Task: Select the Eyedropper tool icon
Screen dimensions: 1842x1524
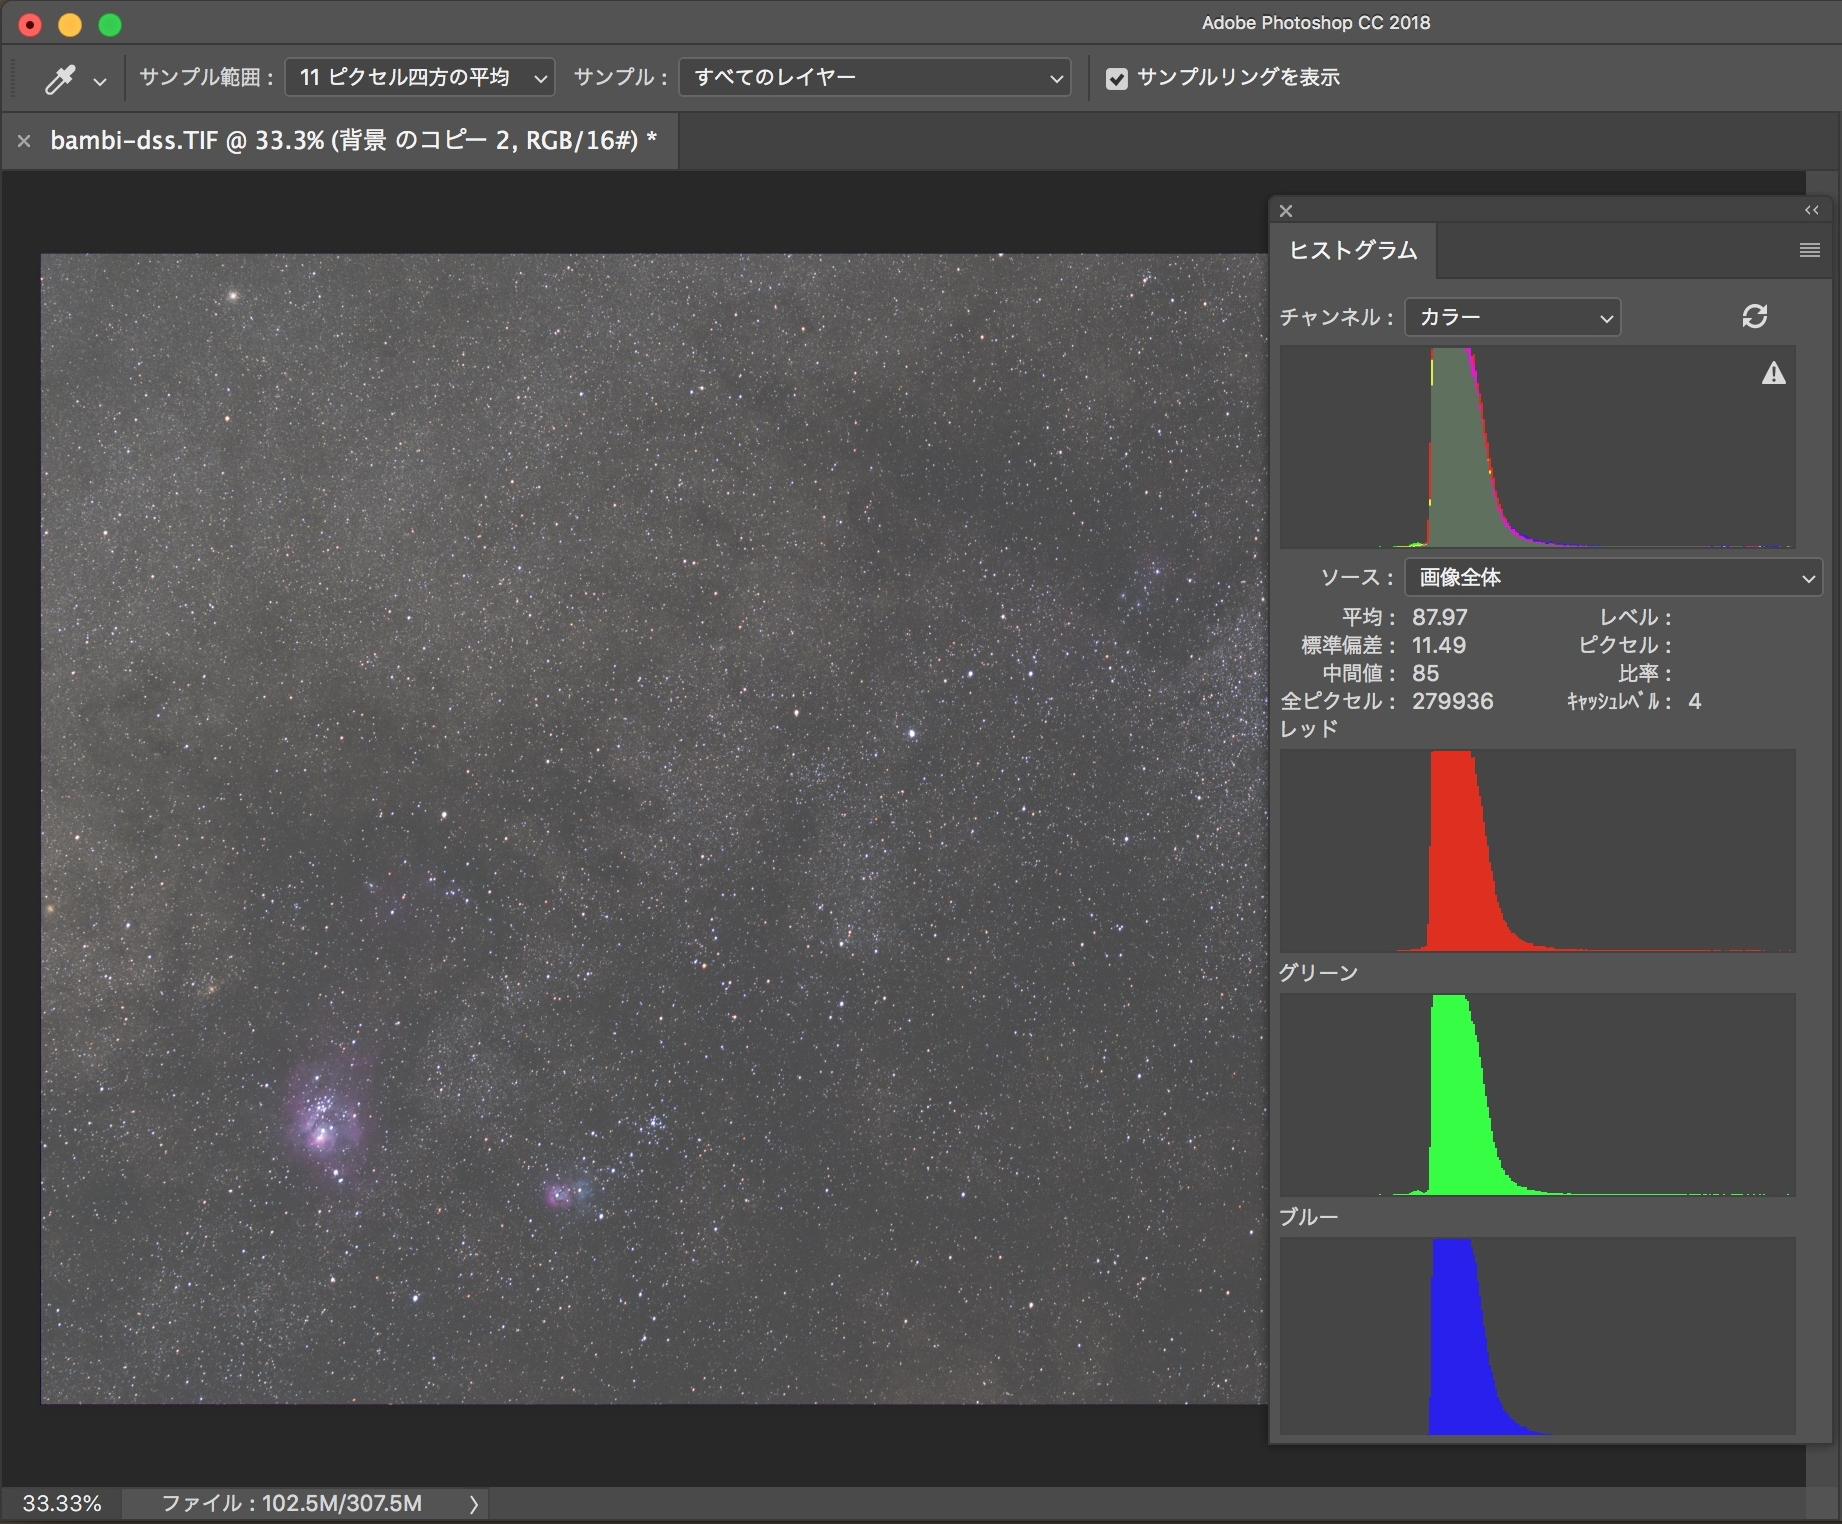Action: (x=60, y=79)
